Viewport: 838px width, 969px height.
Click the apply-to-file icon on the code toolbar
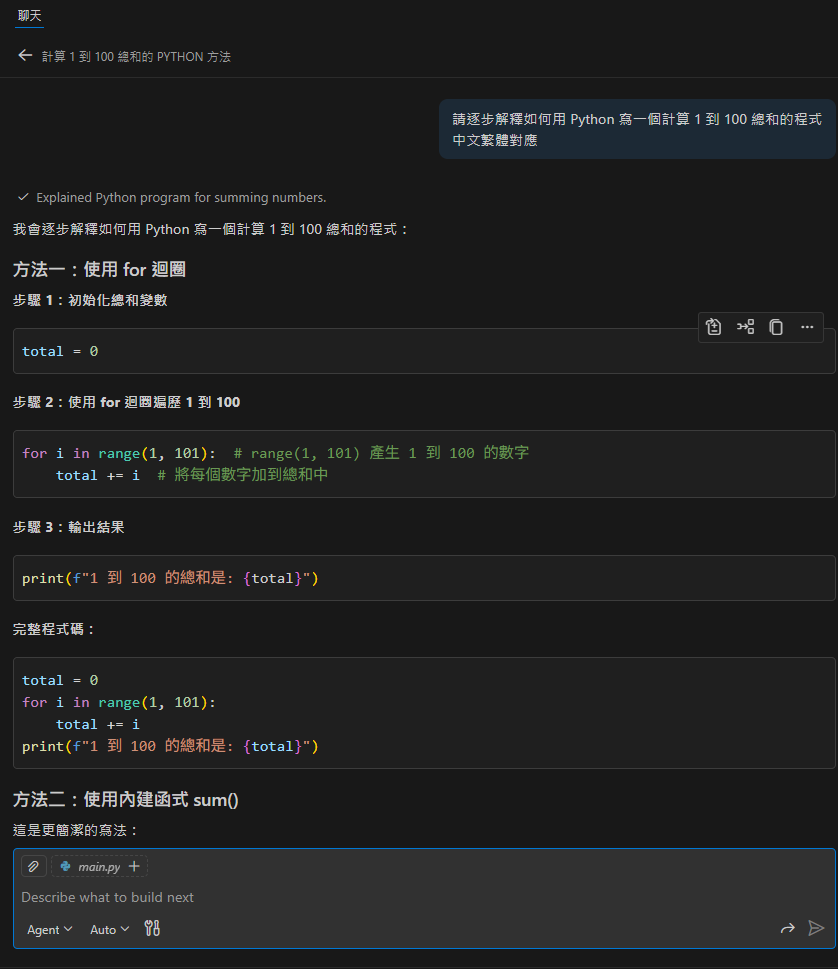coord(713,327)
